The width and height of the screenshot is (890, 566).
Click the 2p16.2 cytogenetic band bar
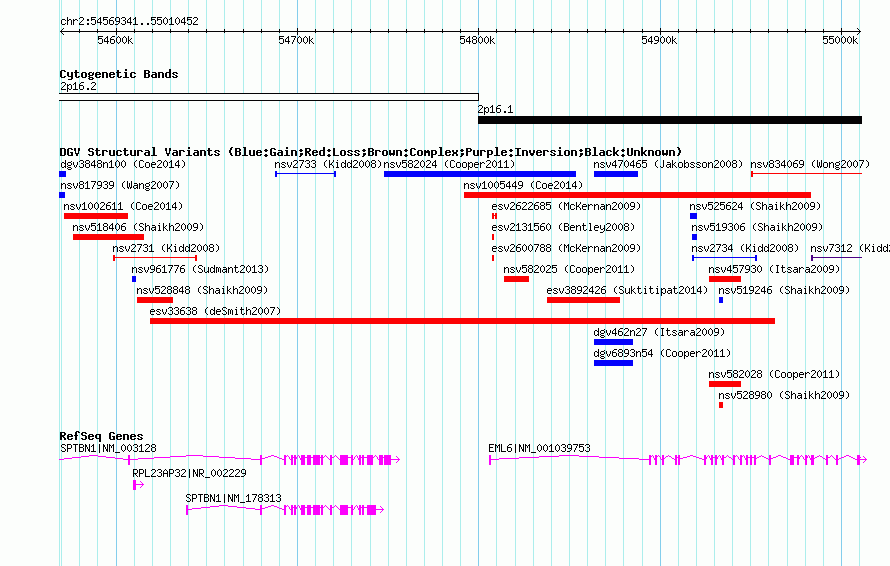click(269, 97)
